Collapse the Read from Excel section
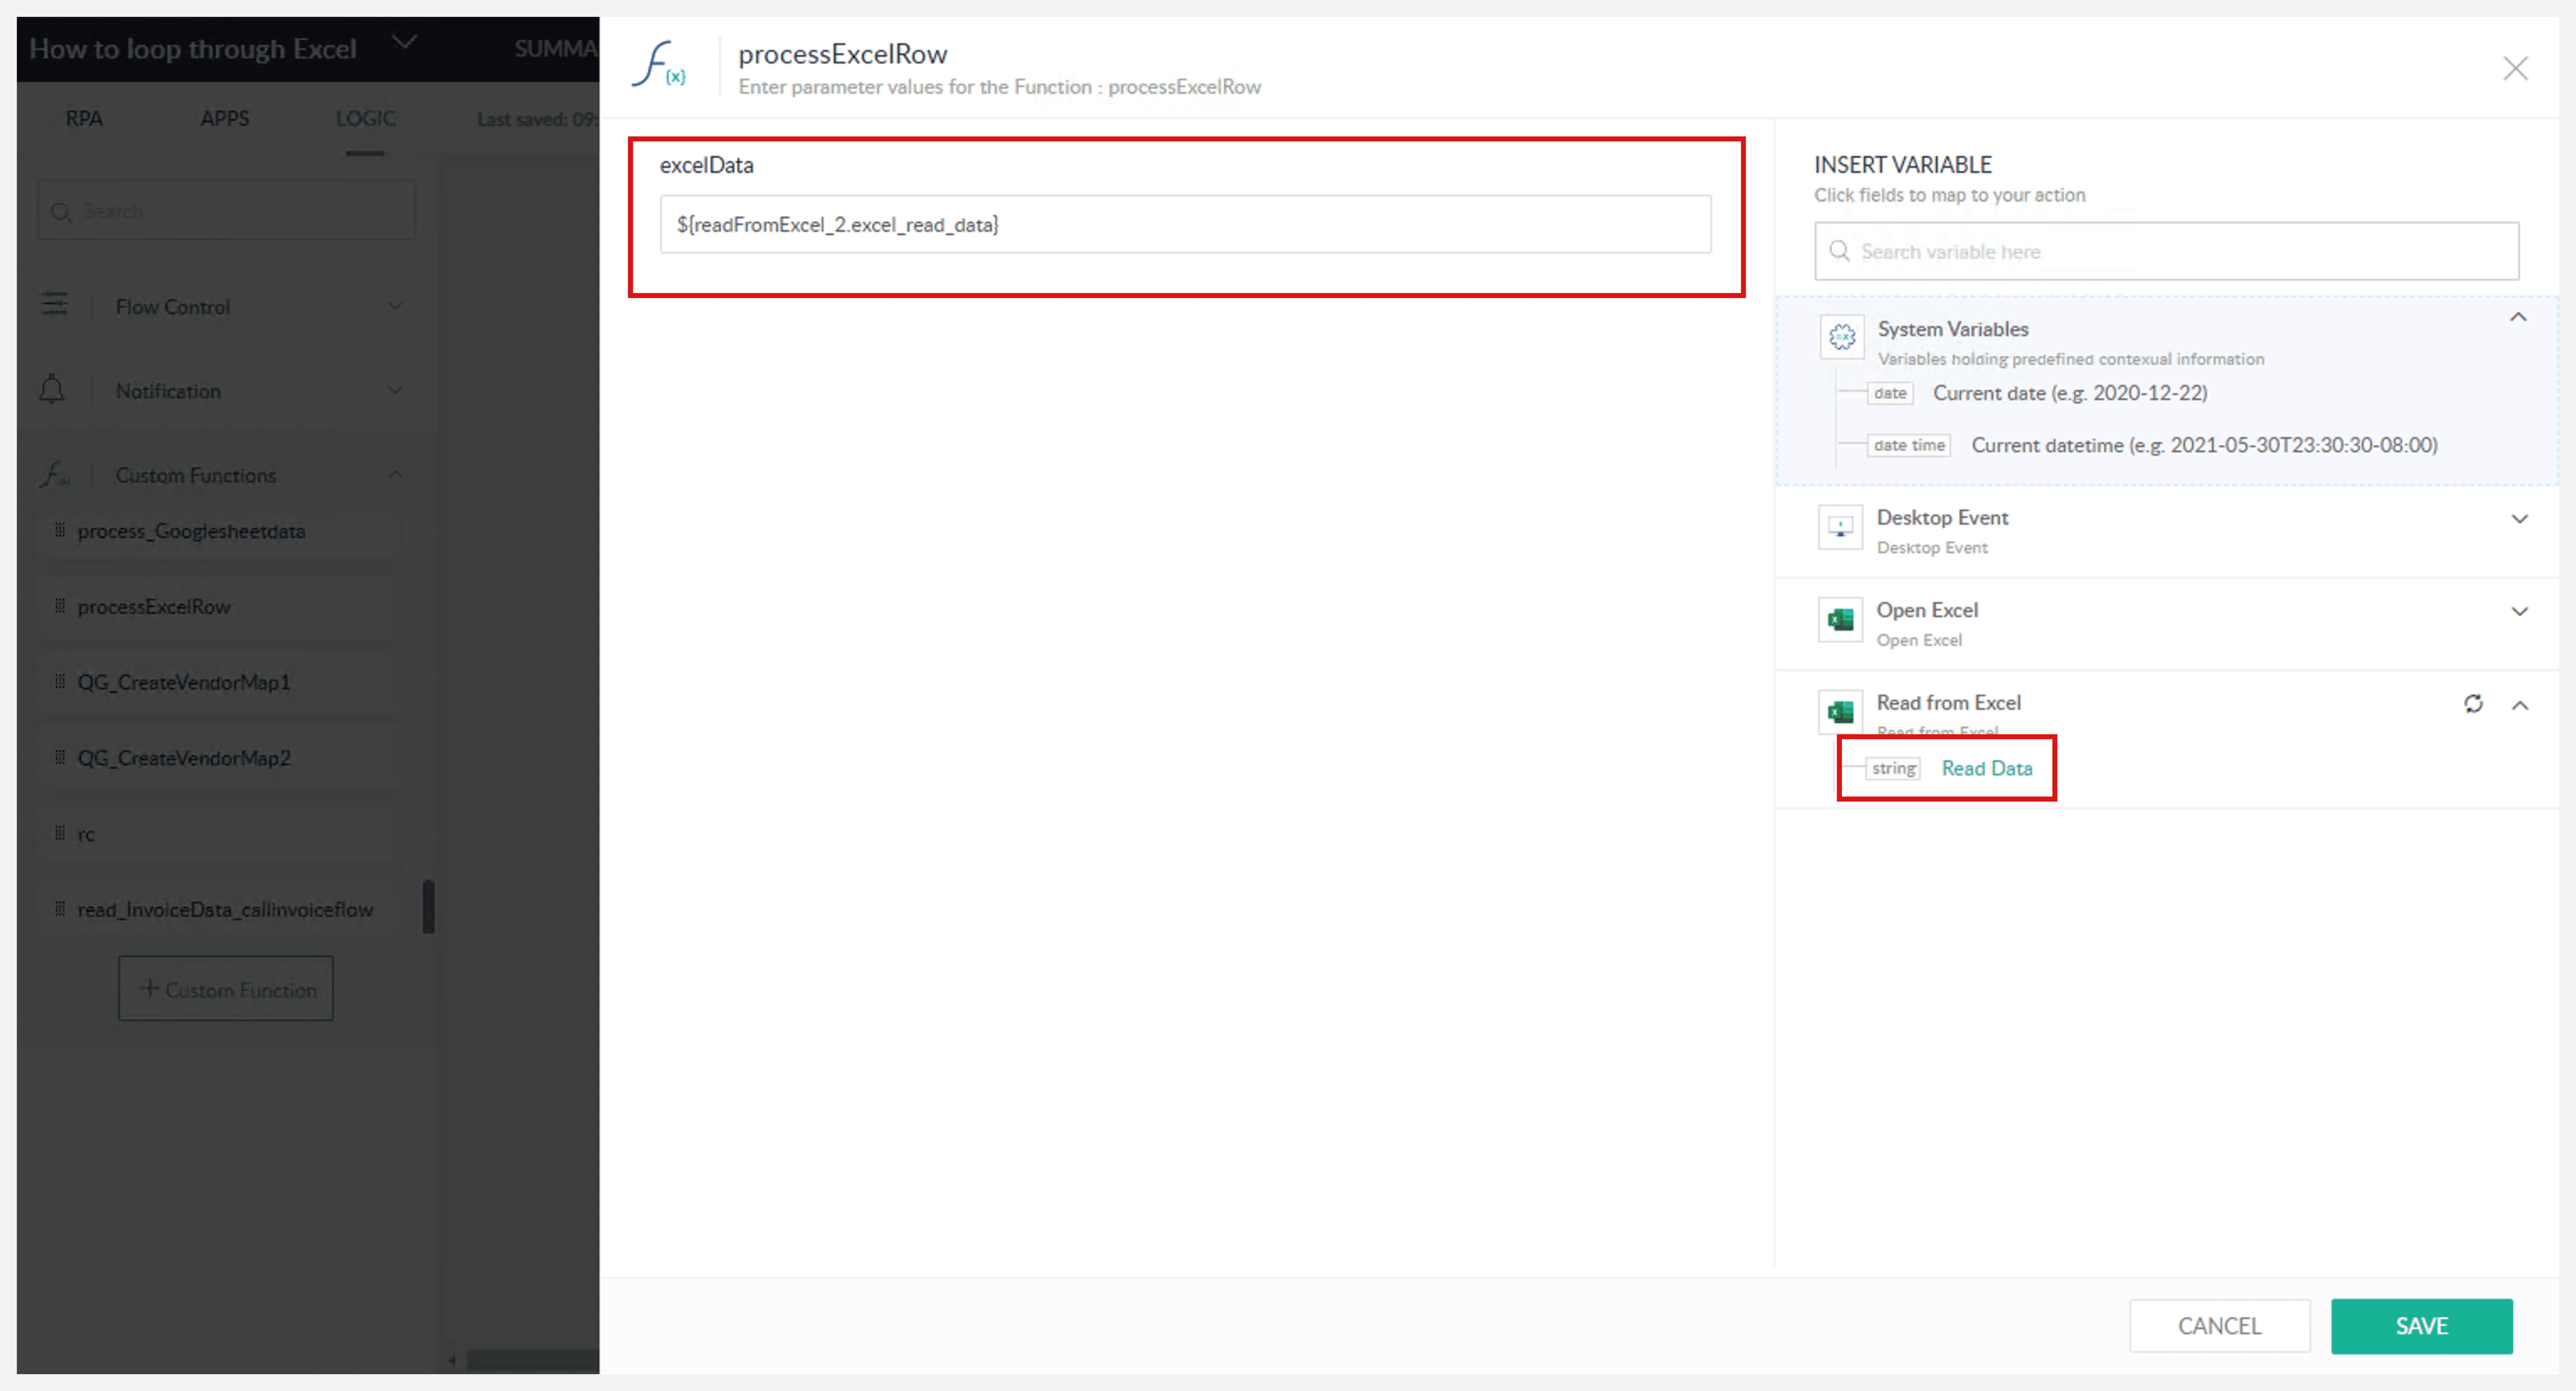This screenshot has width=2576, height=1391. (2519, 705)
